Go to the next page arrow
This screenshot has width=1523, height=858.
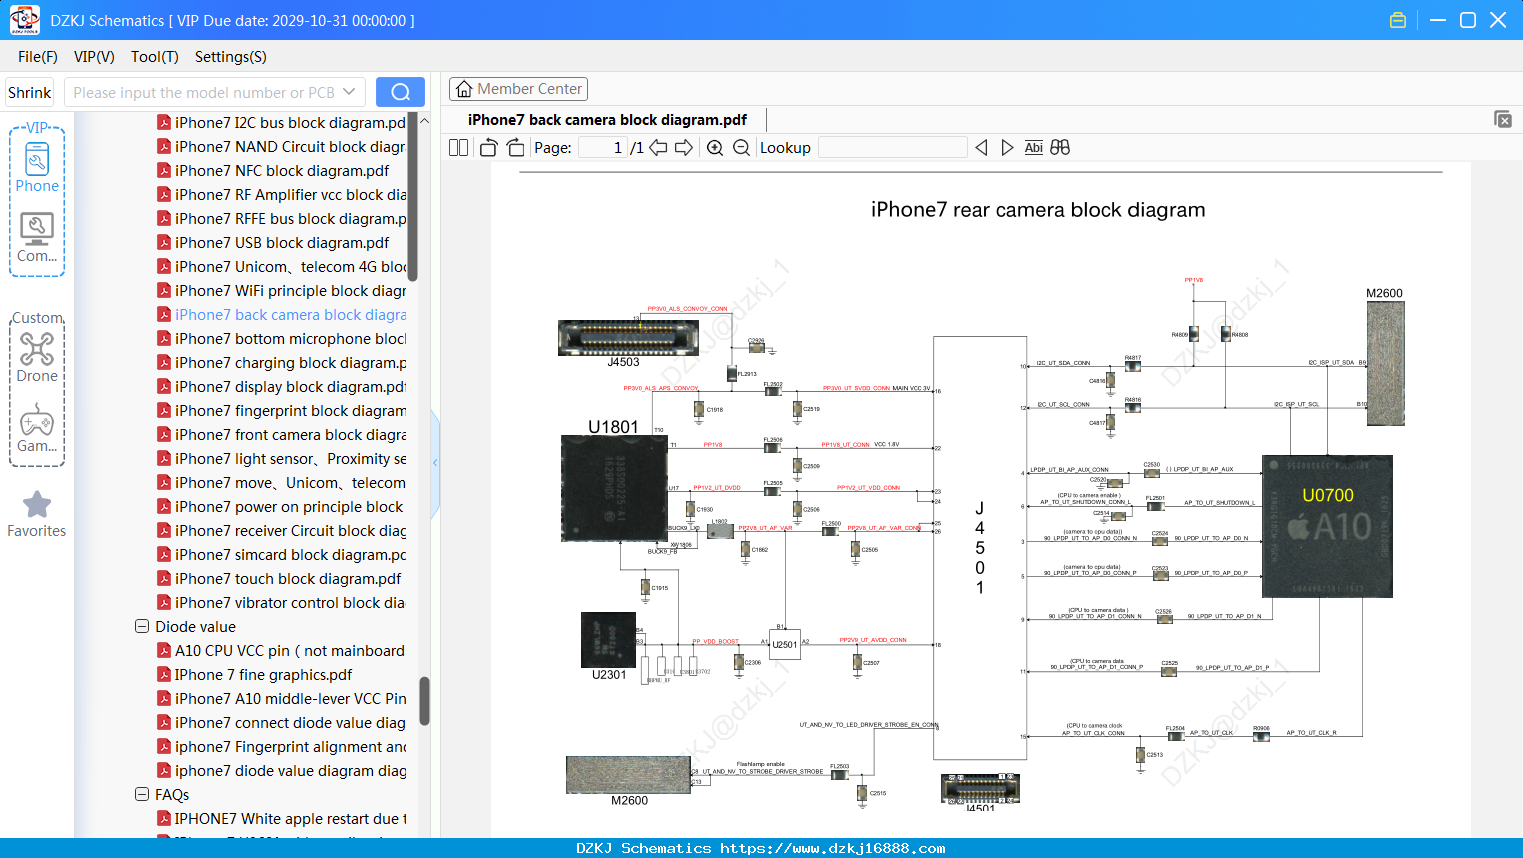pyautogui.click(x=684, y=148)
